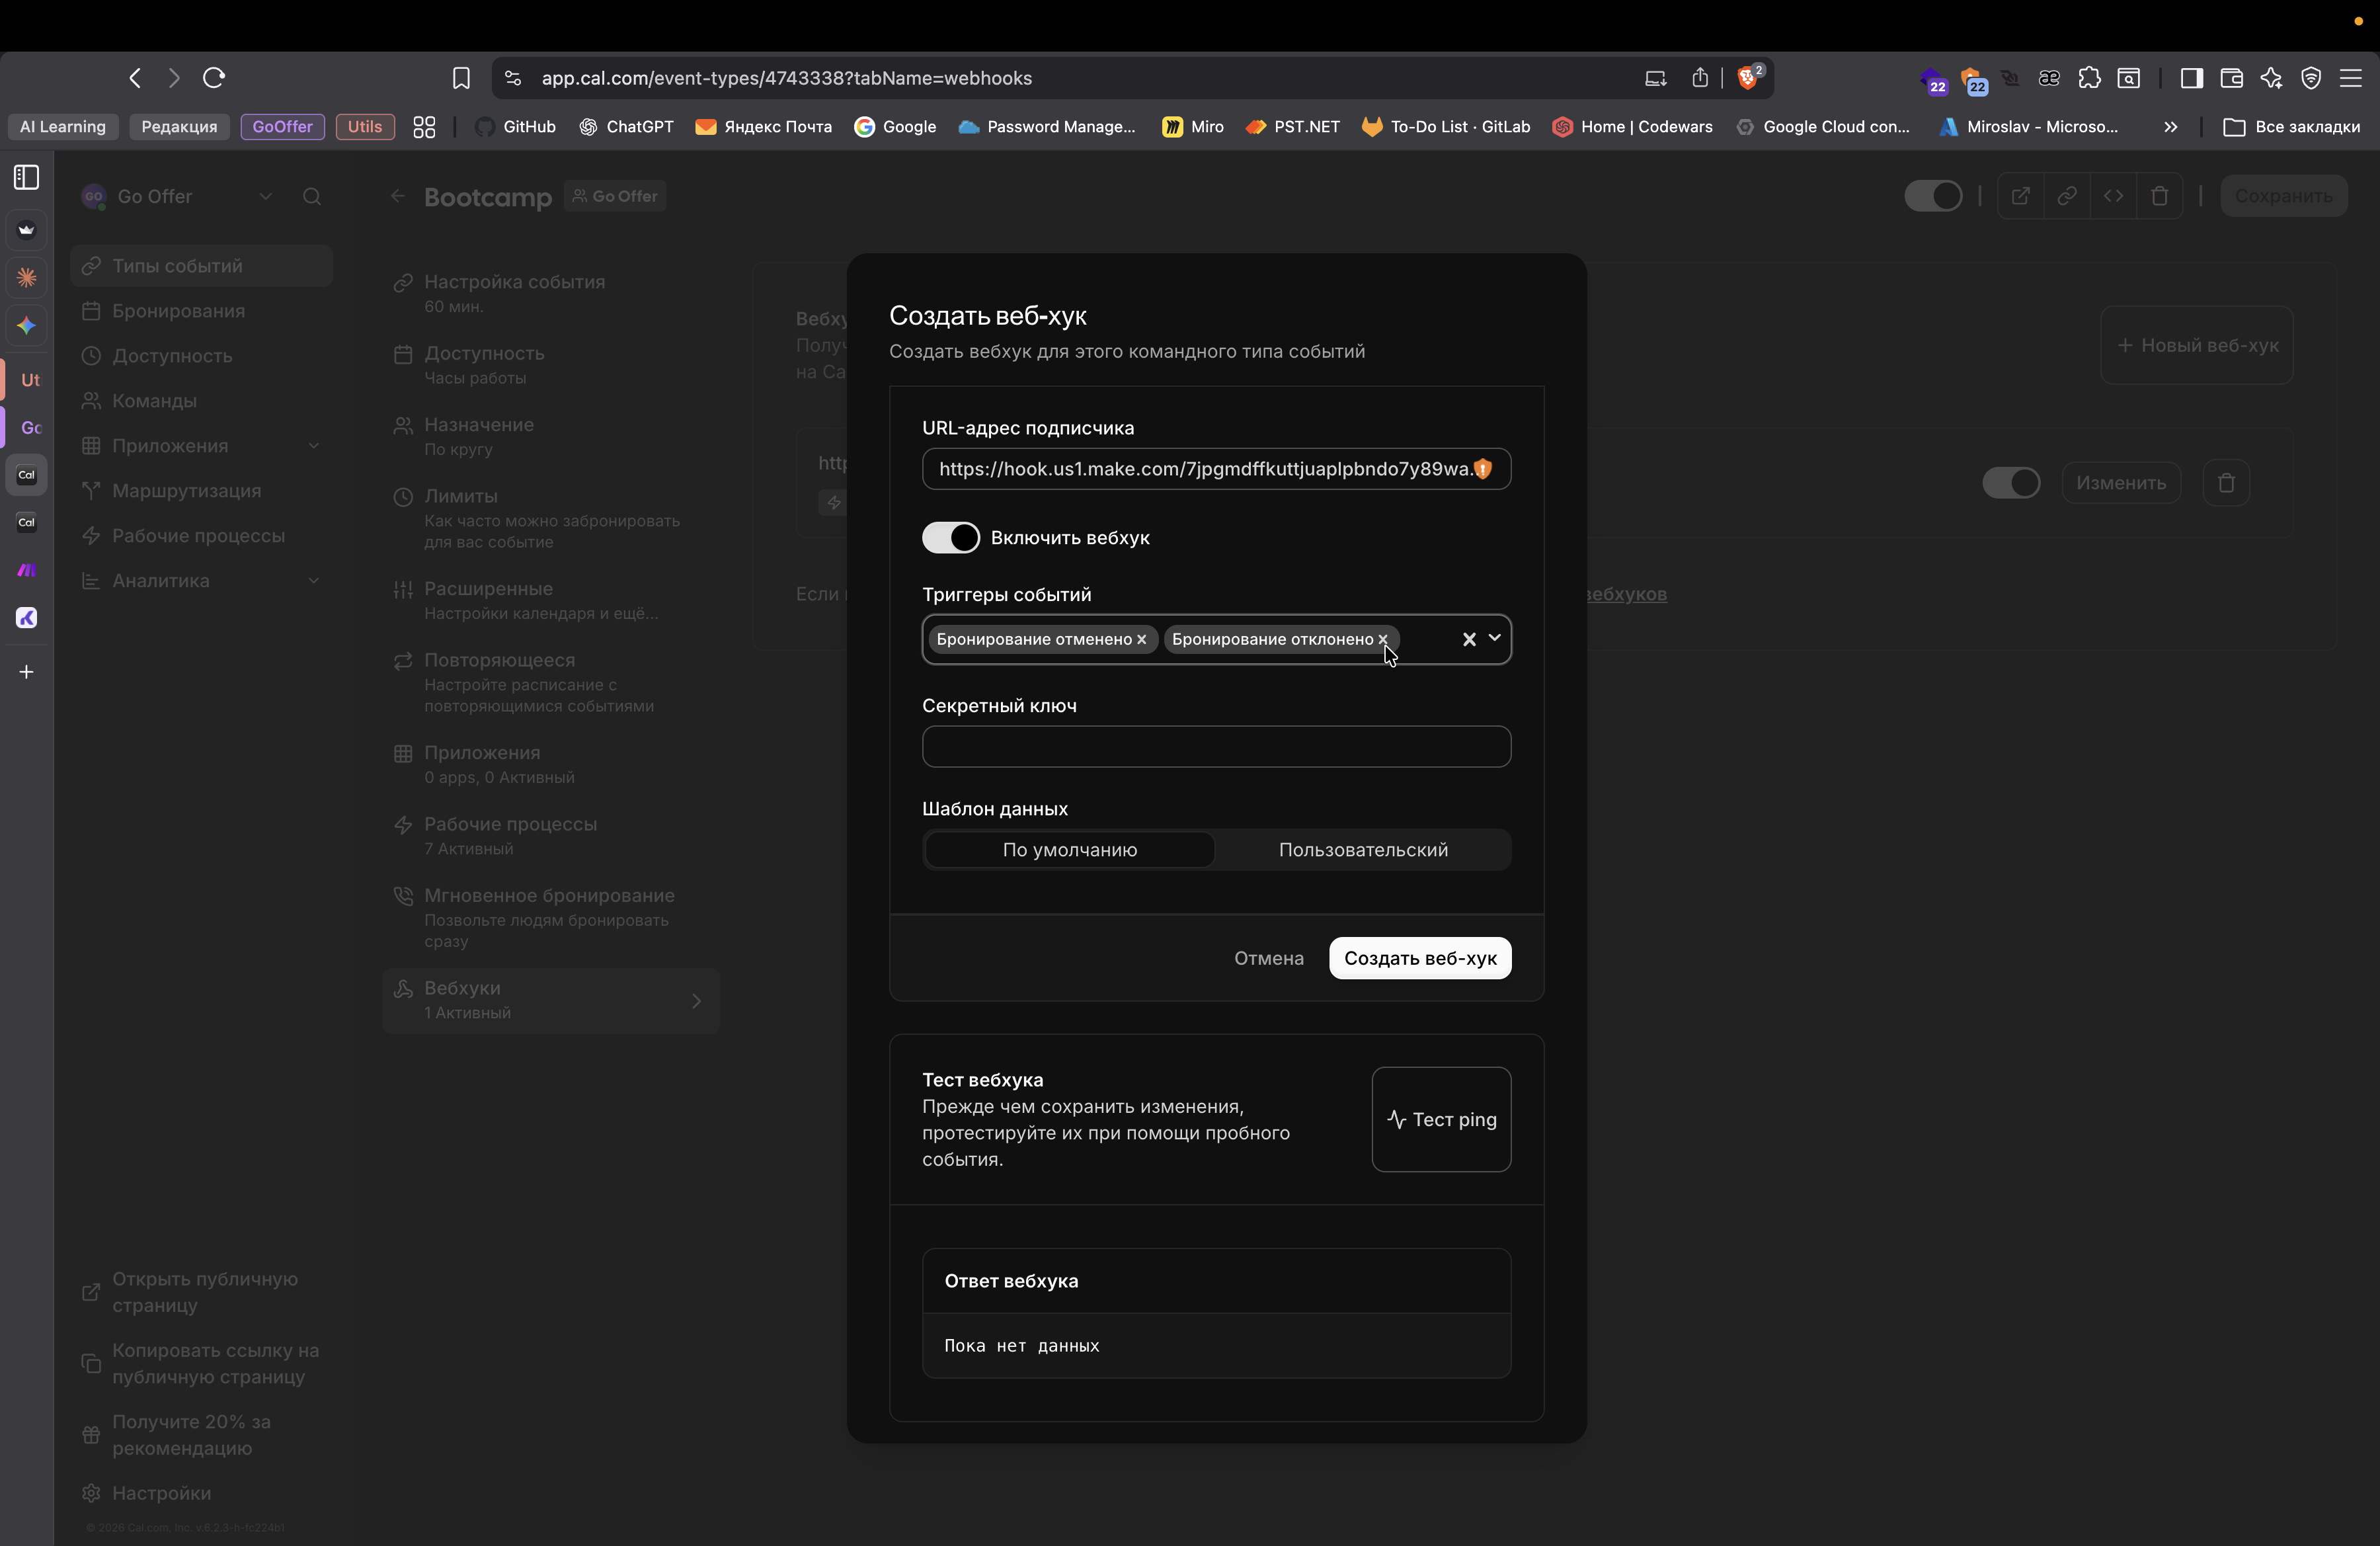Click the browser reload icon
The image size is (2380, 1546).
pyautogui.click(x=214, y=78)
